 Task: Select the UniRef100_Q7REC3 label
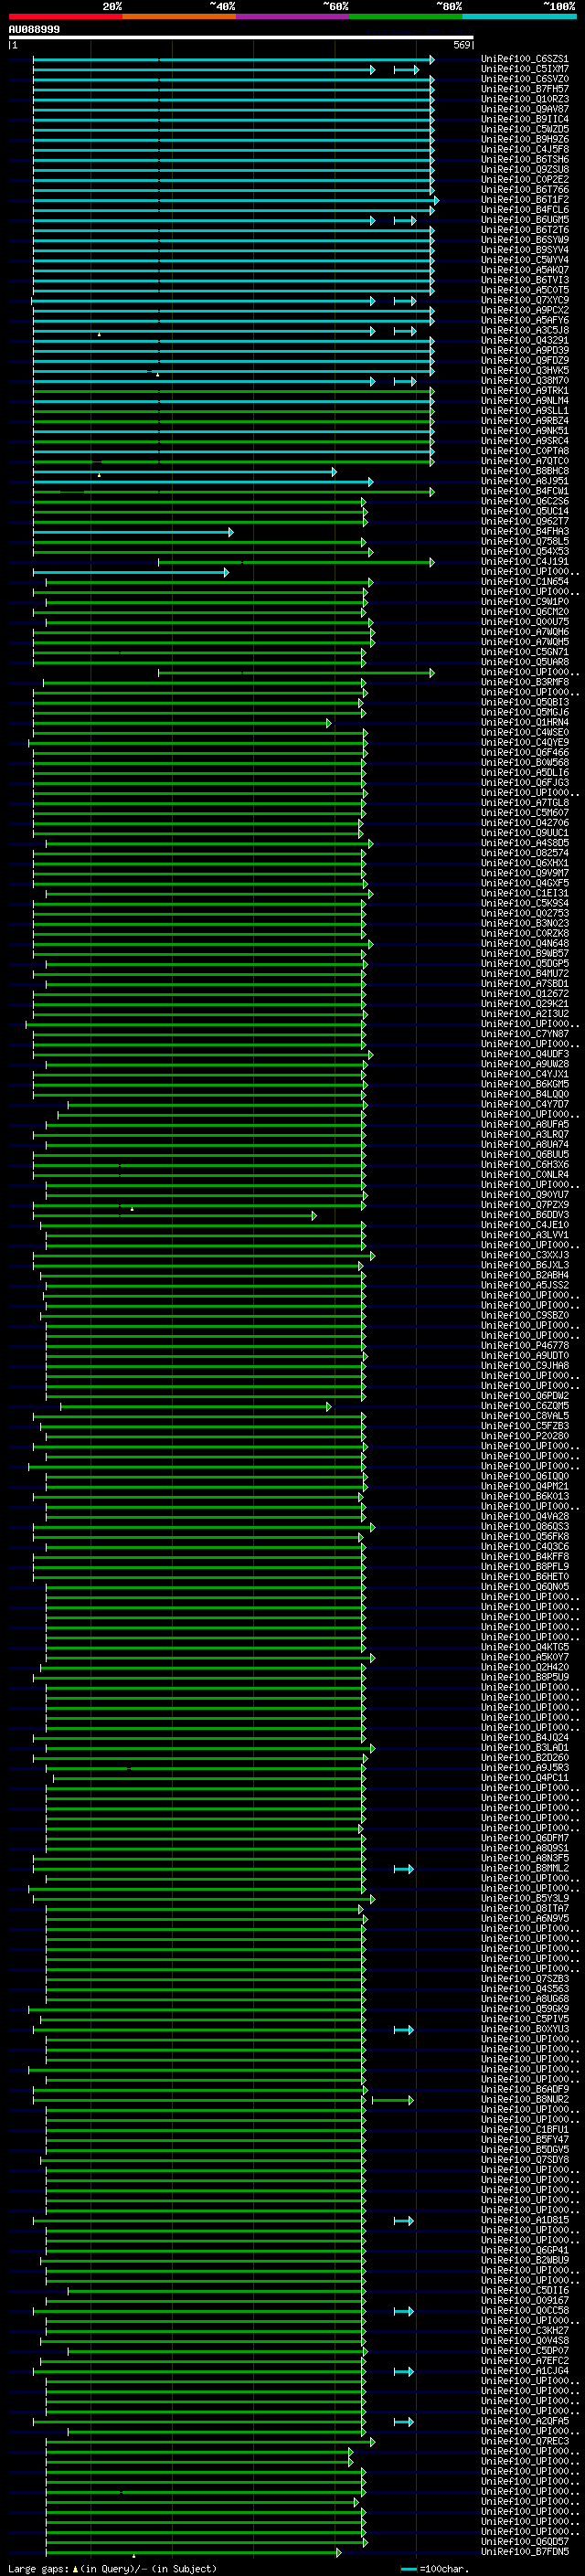pos(525,2441)
